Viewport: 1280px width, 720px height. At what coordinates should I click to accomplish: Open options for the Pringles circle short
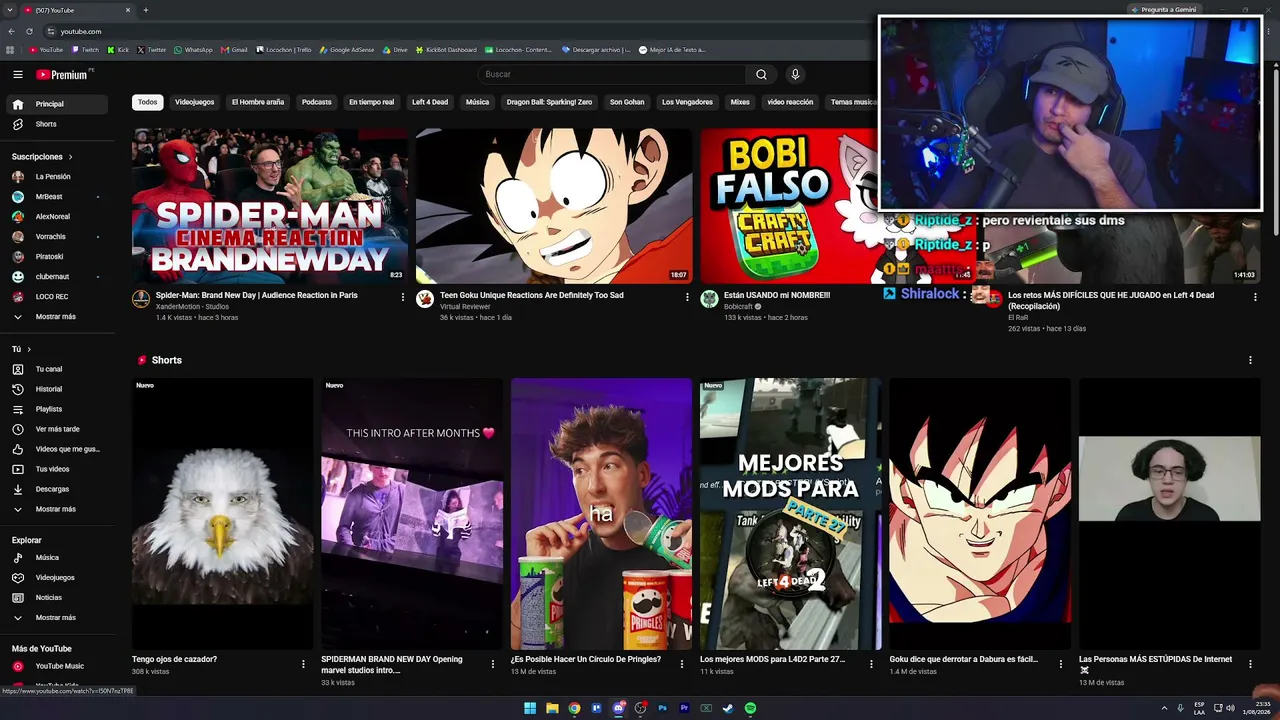pyautogui.click(x=682, y=664)
